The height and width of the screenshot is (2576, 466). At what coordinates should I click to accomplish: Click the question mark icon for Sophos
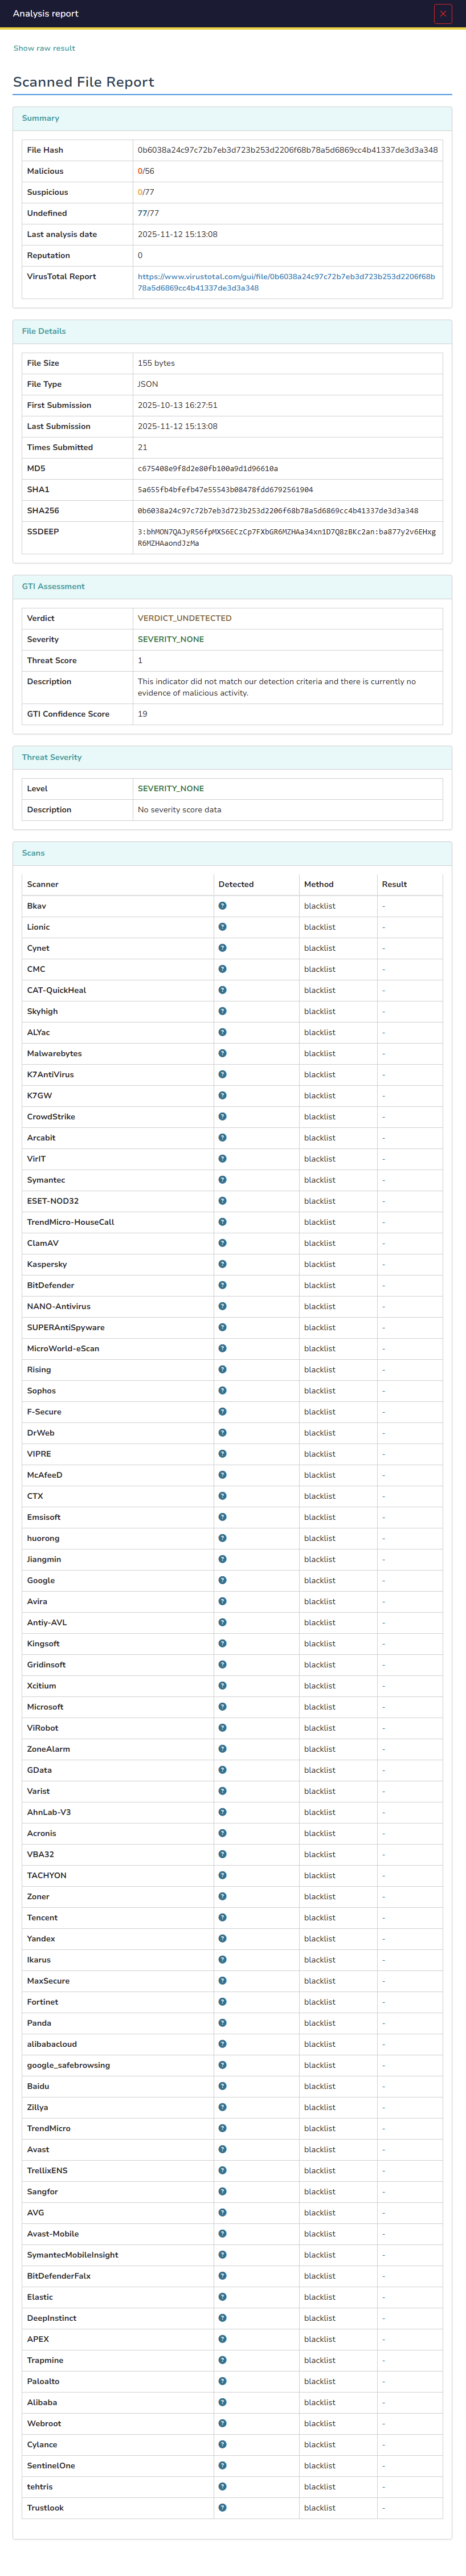click(x=222, y=1390)
